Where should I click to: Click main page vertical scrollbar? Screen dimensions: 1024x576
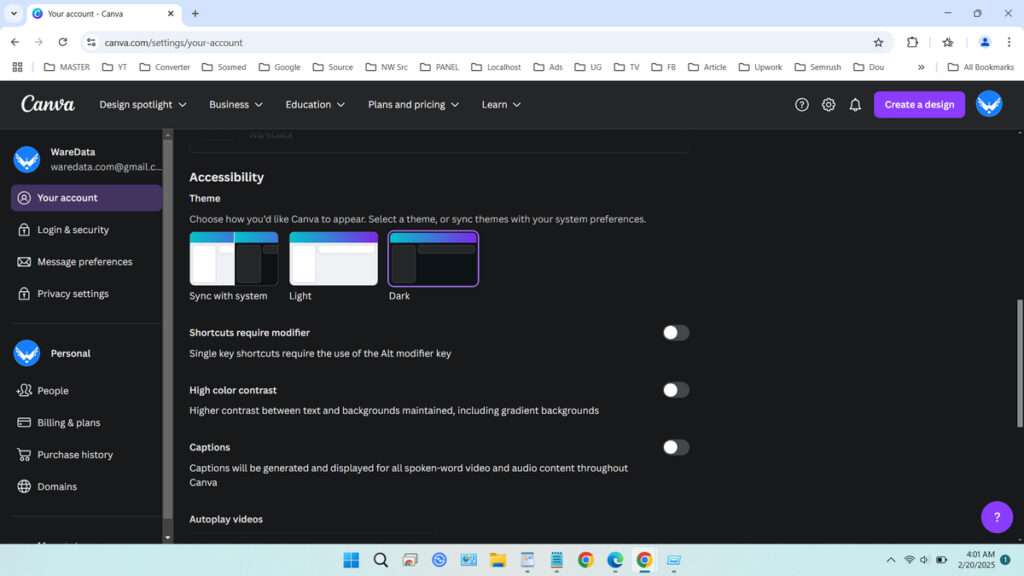(x=1019, y=364)
